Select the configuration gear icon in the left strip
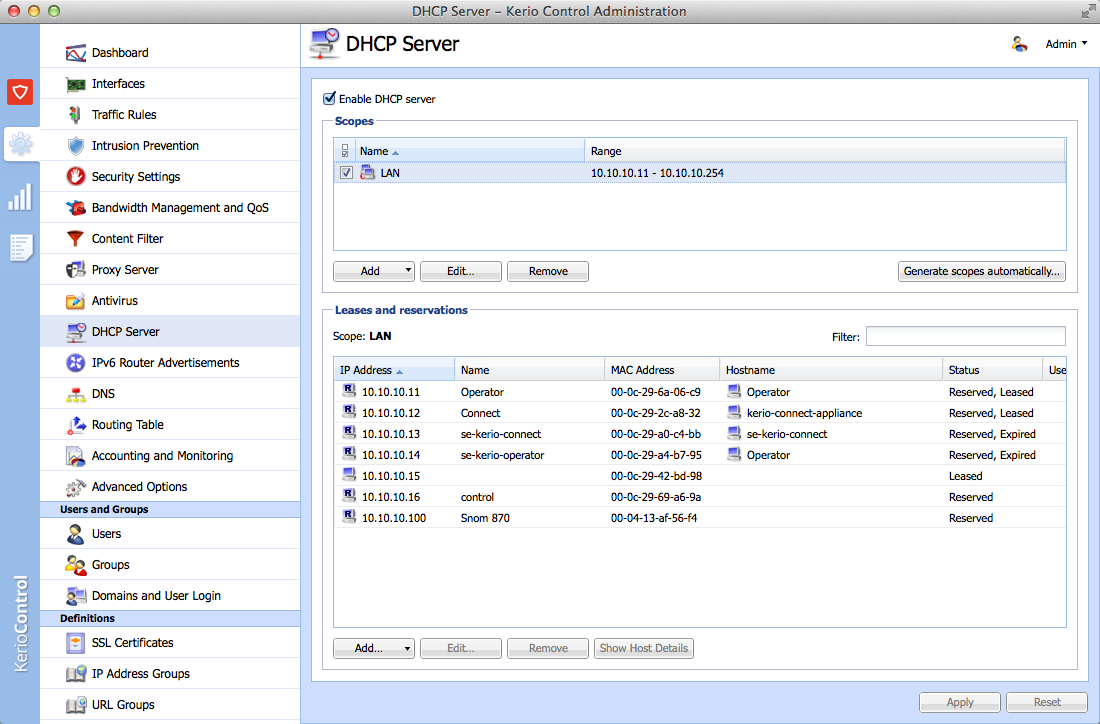 click(20, 144)
